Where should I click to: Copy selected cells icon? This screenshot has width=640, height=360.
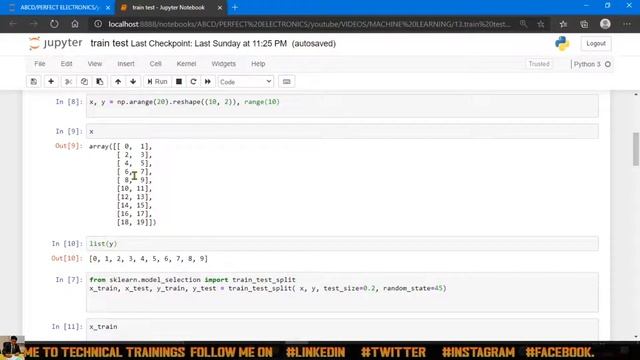pos(84,82)
